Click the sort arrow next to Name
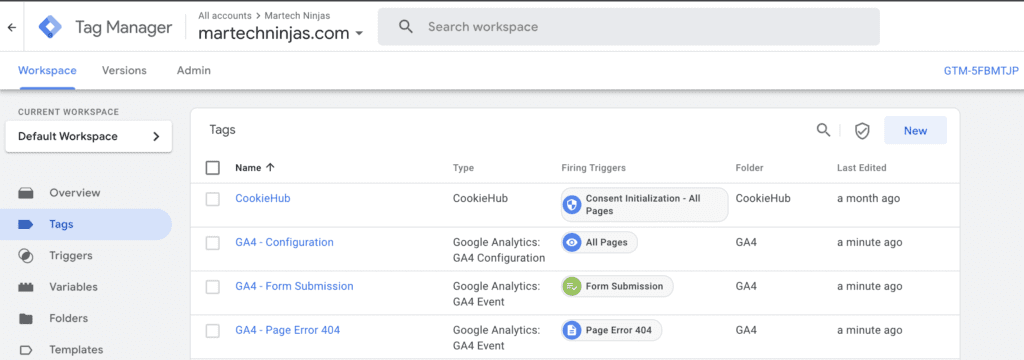Screen dimensions: 1024x360 tap(270, 167)
